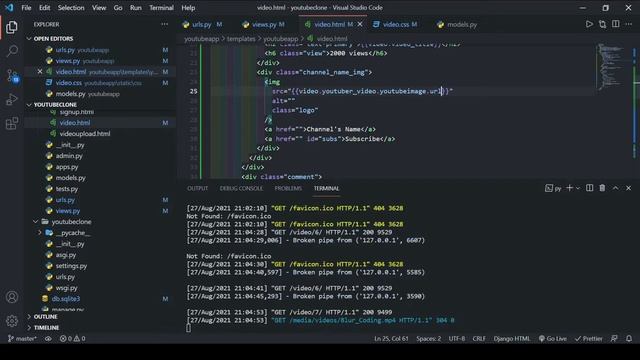The height and width of the screenshot is (360, 640).
Task: Collapse the YOUTUBECLONE folder section
Action: (x=55, y=105)
